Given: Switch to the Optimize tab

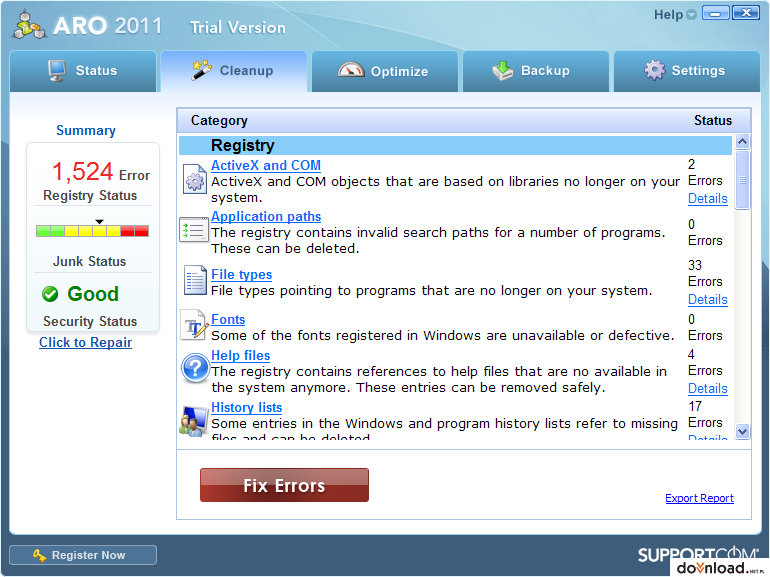Looking at the screenshot, I should (x=385, y=71).
